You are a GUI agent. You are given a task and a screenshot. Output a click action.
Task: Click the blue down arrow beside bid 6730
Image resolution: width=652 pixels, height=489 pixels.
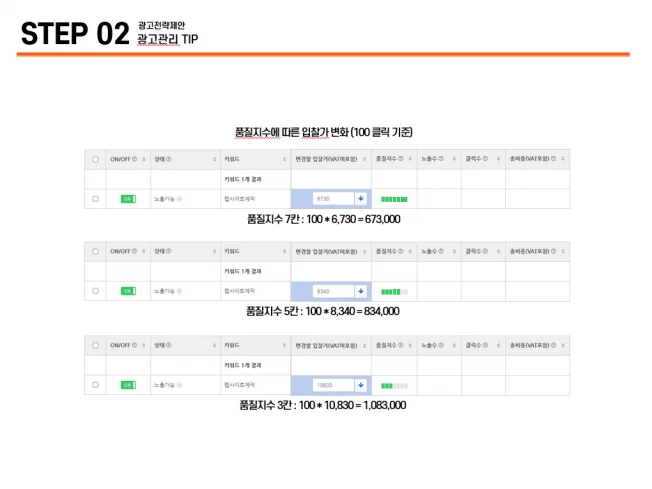point(360,199)
